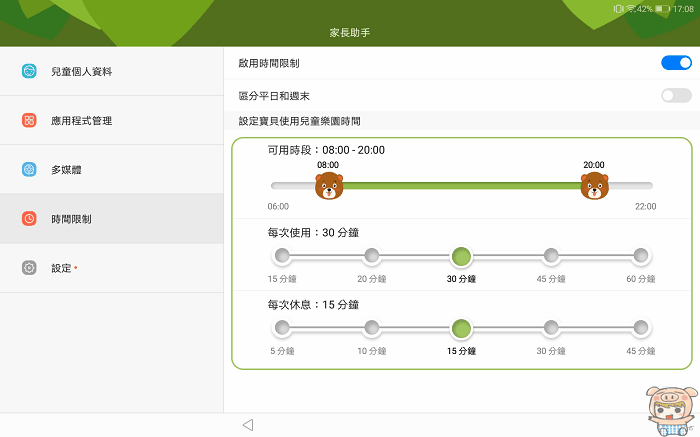The height and width of the screenshot is (437, 700).
Task: Select 60 分鐘 usage duration point
Action: coord(641,256)
